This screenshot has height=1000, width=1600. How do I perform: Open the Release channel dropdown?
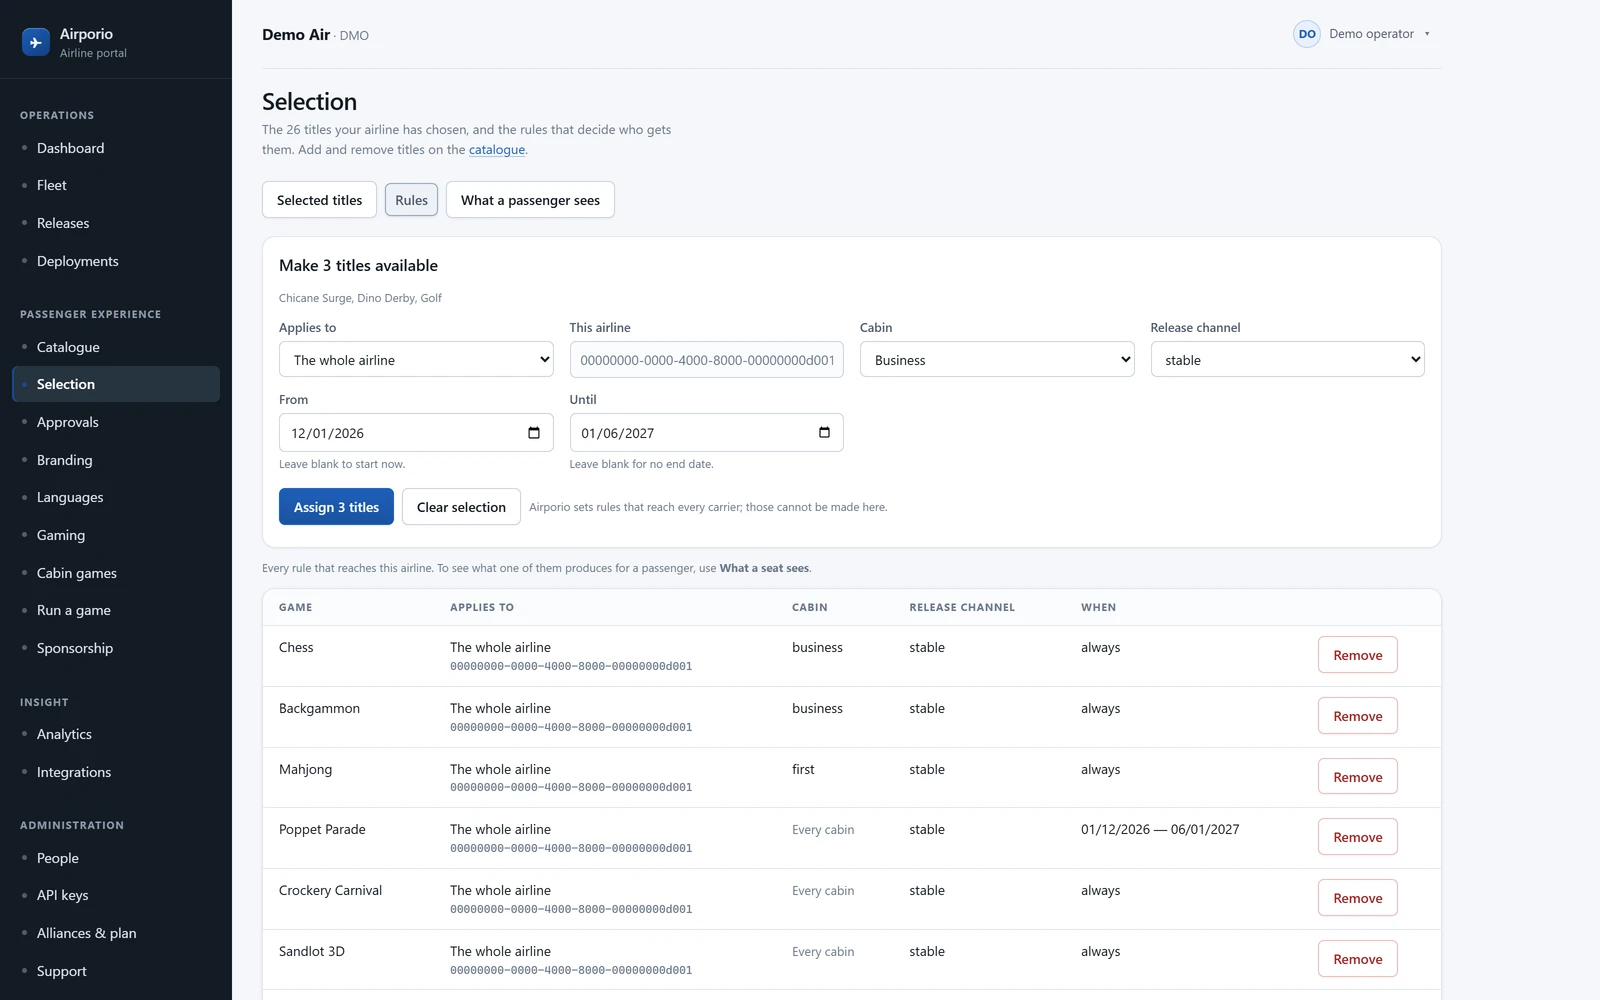(x=1287, y=360)
